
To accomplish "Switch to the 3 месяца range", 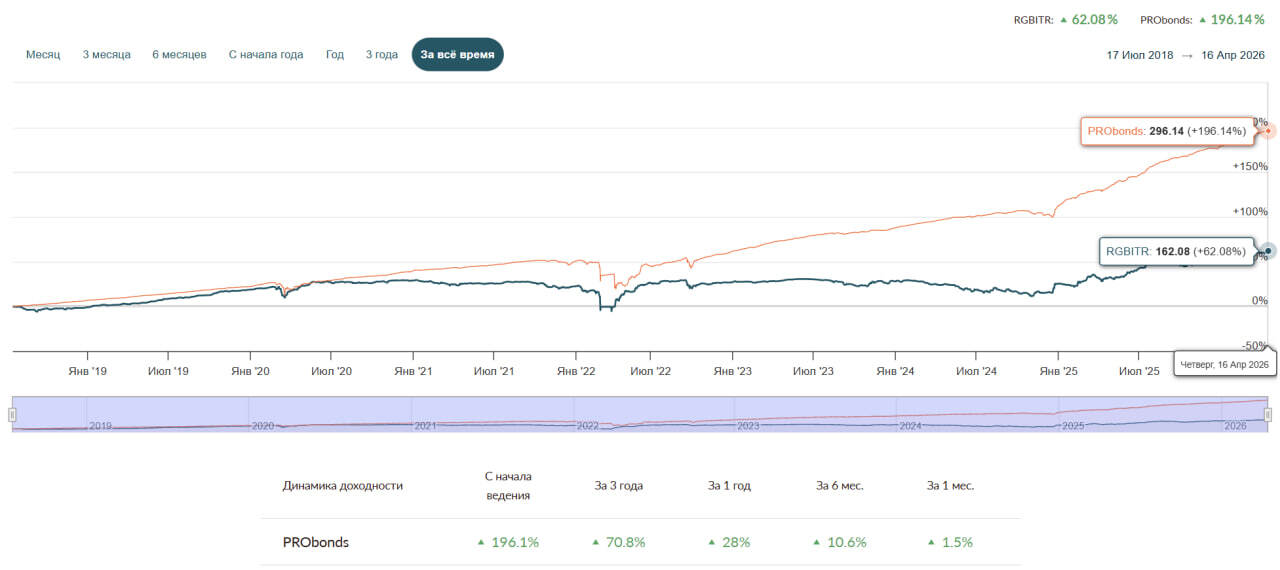I will tap(107, 55).
